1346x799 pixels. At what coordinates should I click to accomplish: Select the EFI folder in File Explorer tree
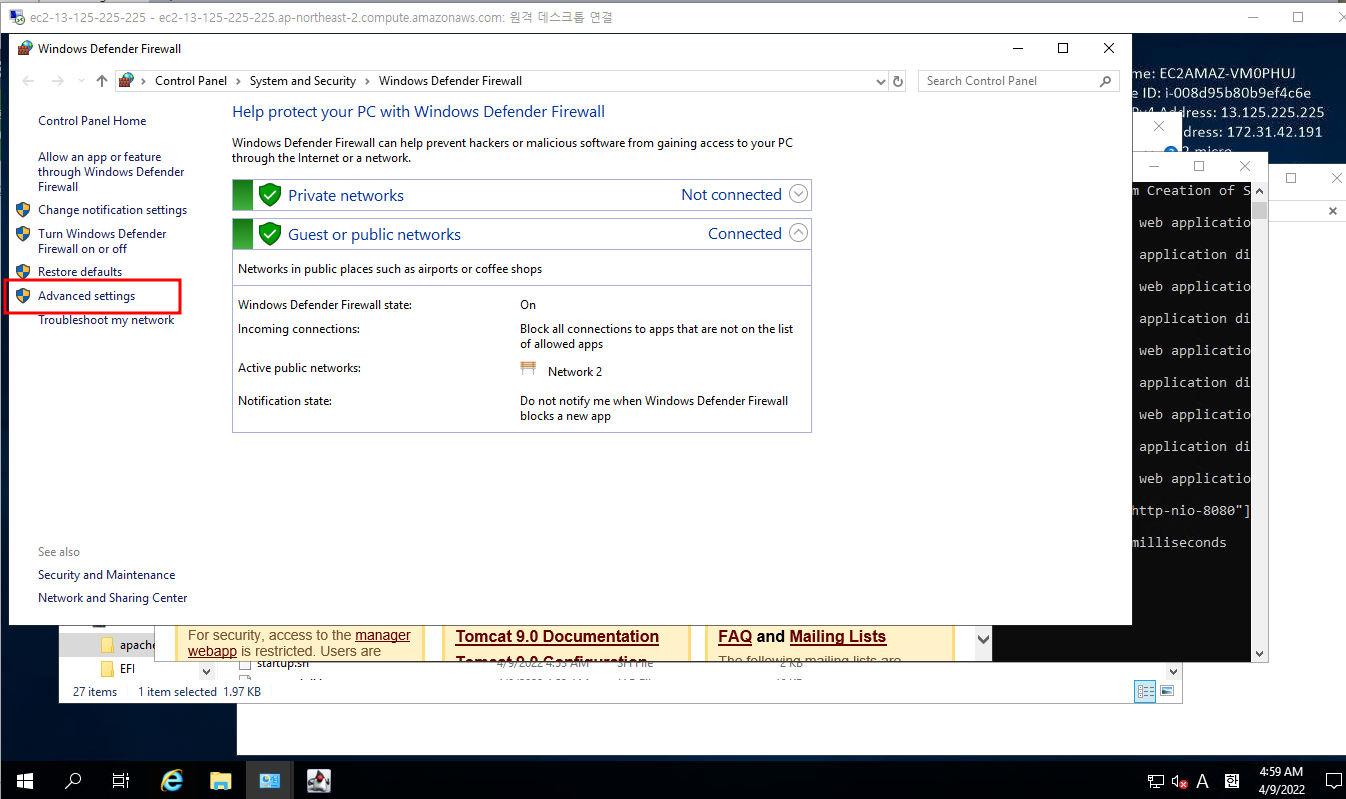tap(127, 669)
